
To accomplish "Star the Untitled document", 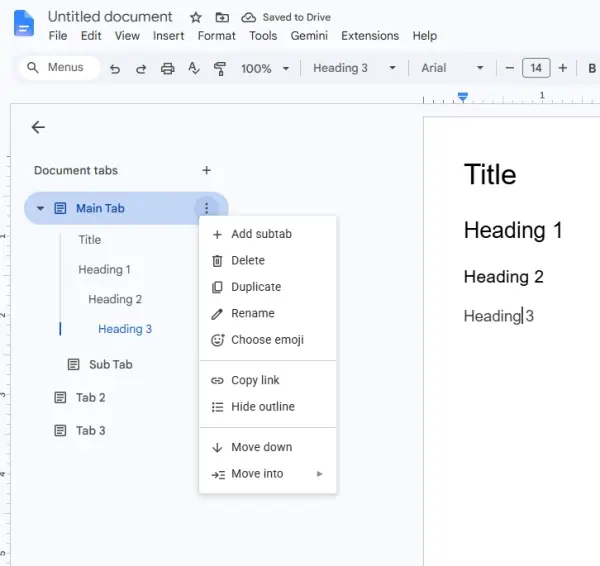I will coord(196,17).
